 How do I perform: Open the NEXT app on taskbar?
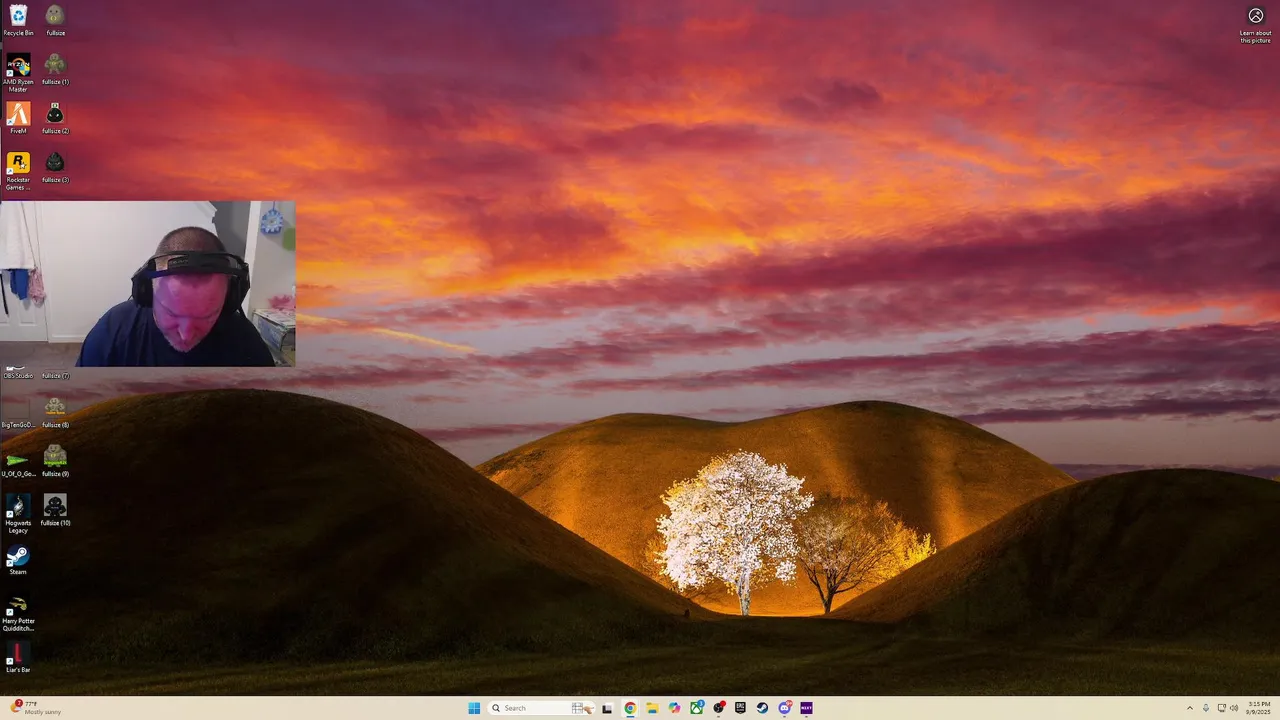[x=806, y=708]
